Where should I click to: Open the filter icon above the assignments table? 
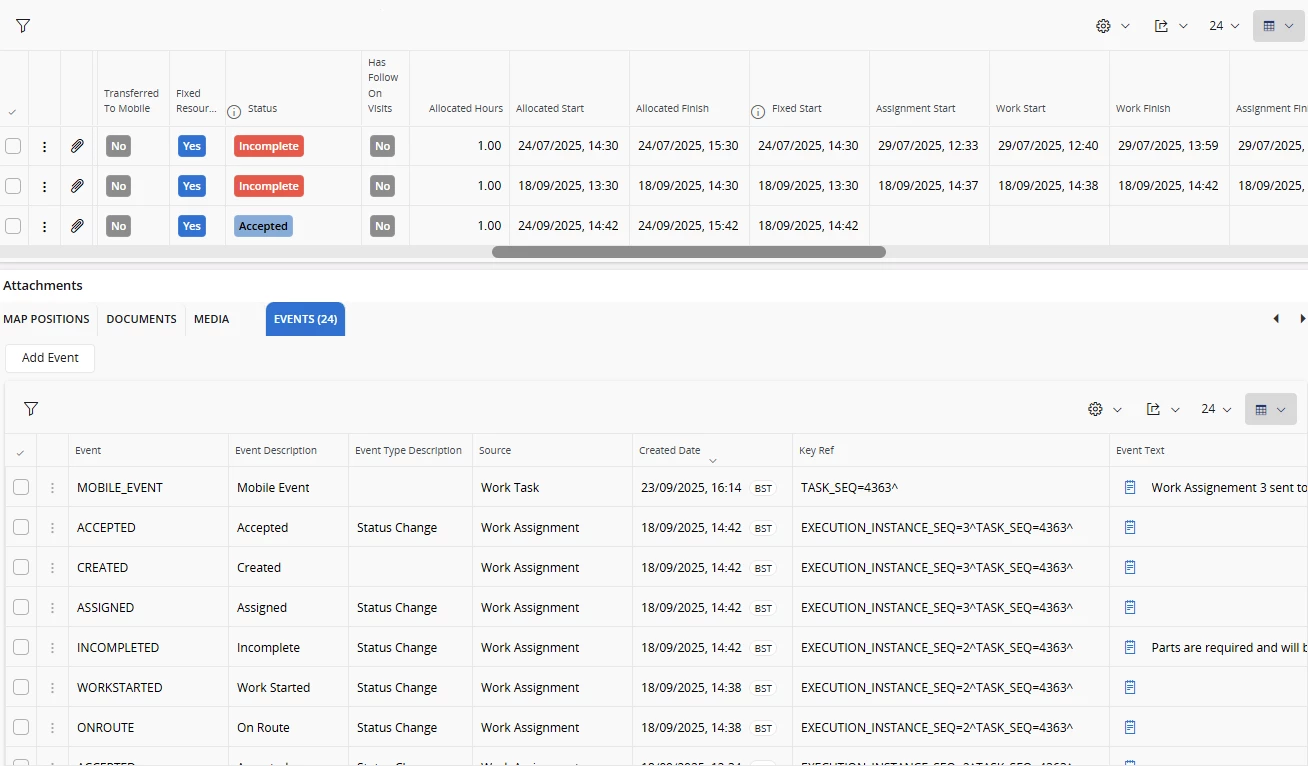(x=23, y=26)
